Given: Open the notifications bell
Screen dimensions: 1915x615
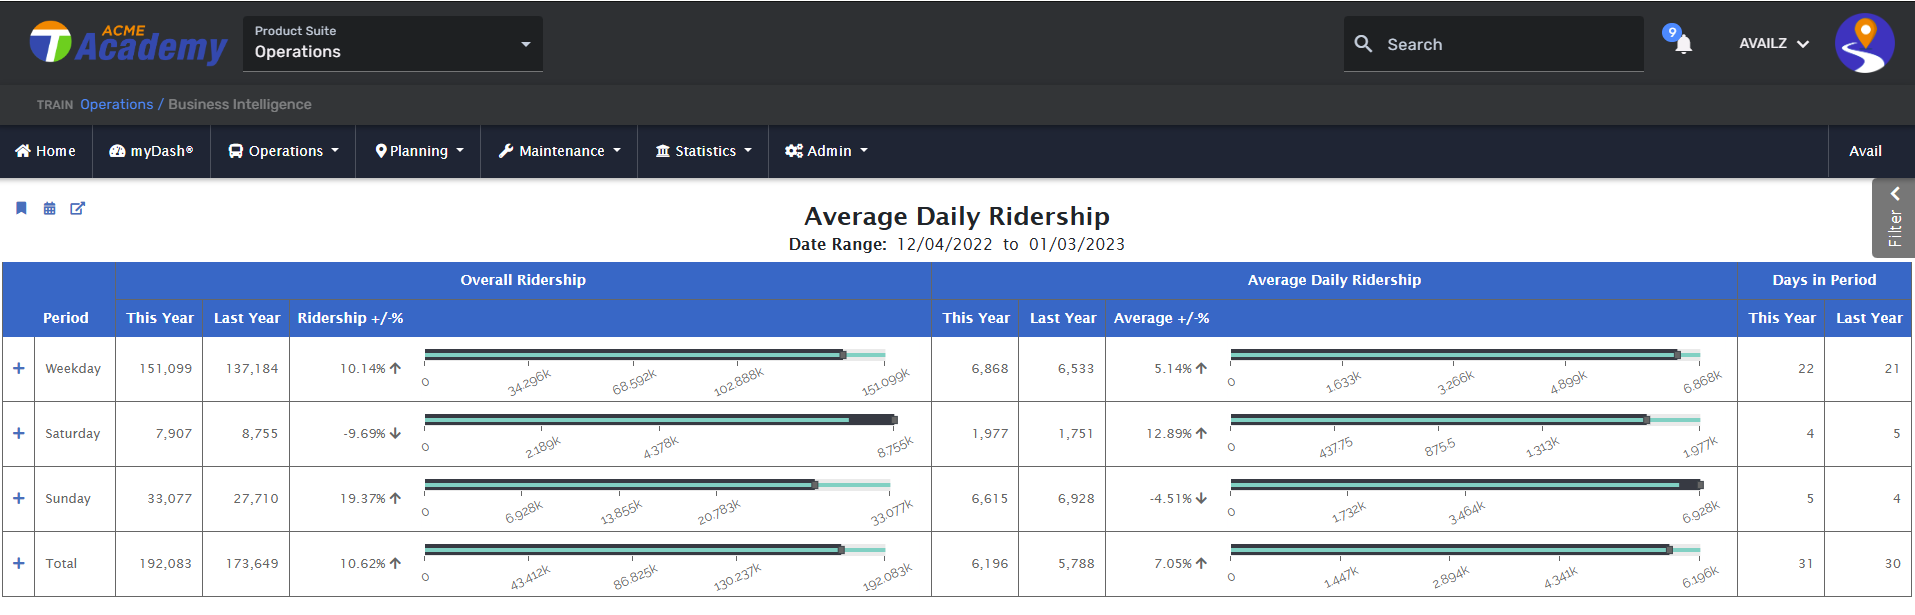Looking at the screenshot, I should coord(1683,44).
